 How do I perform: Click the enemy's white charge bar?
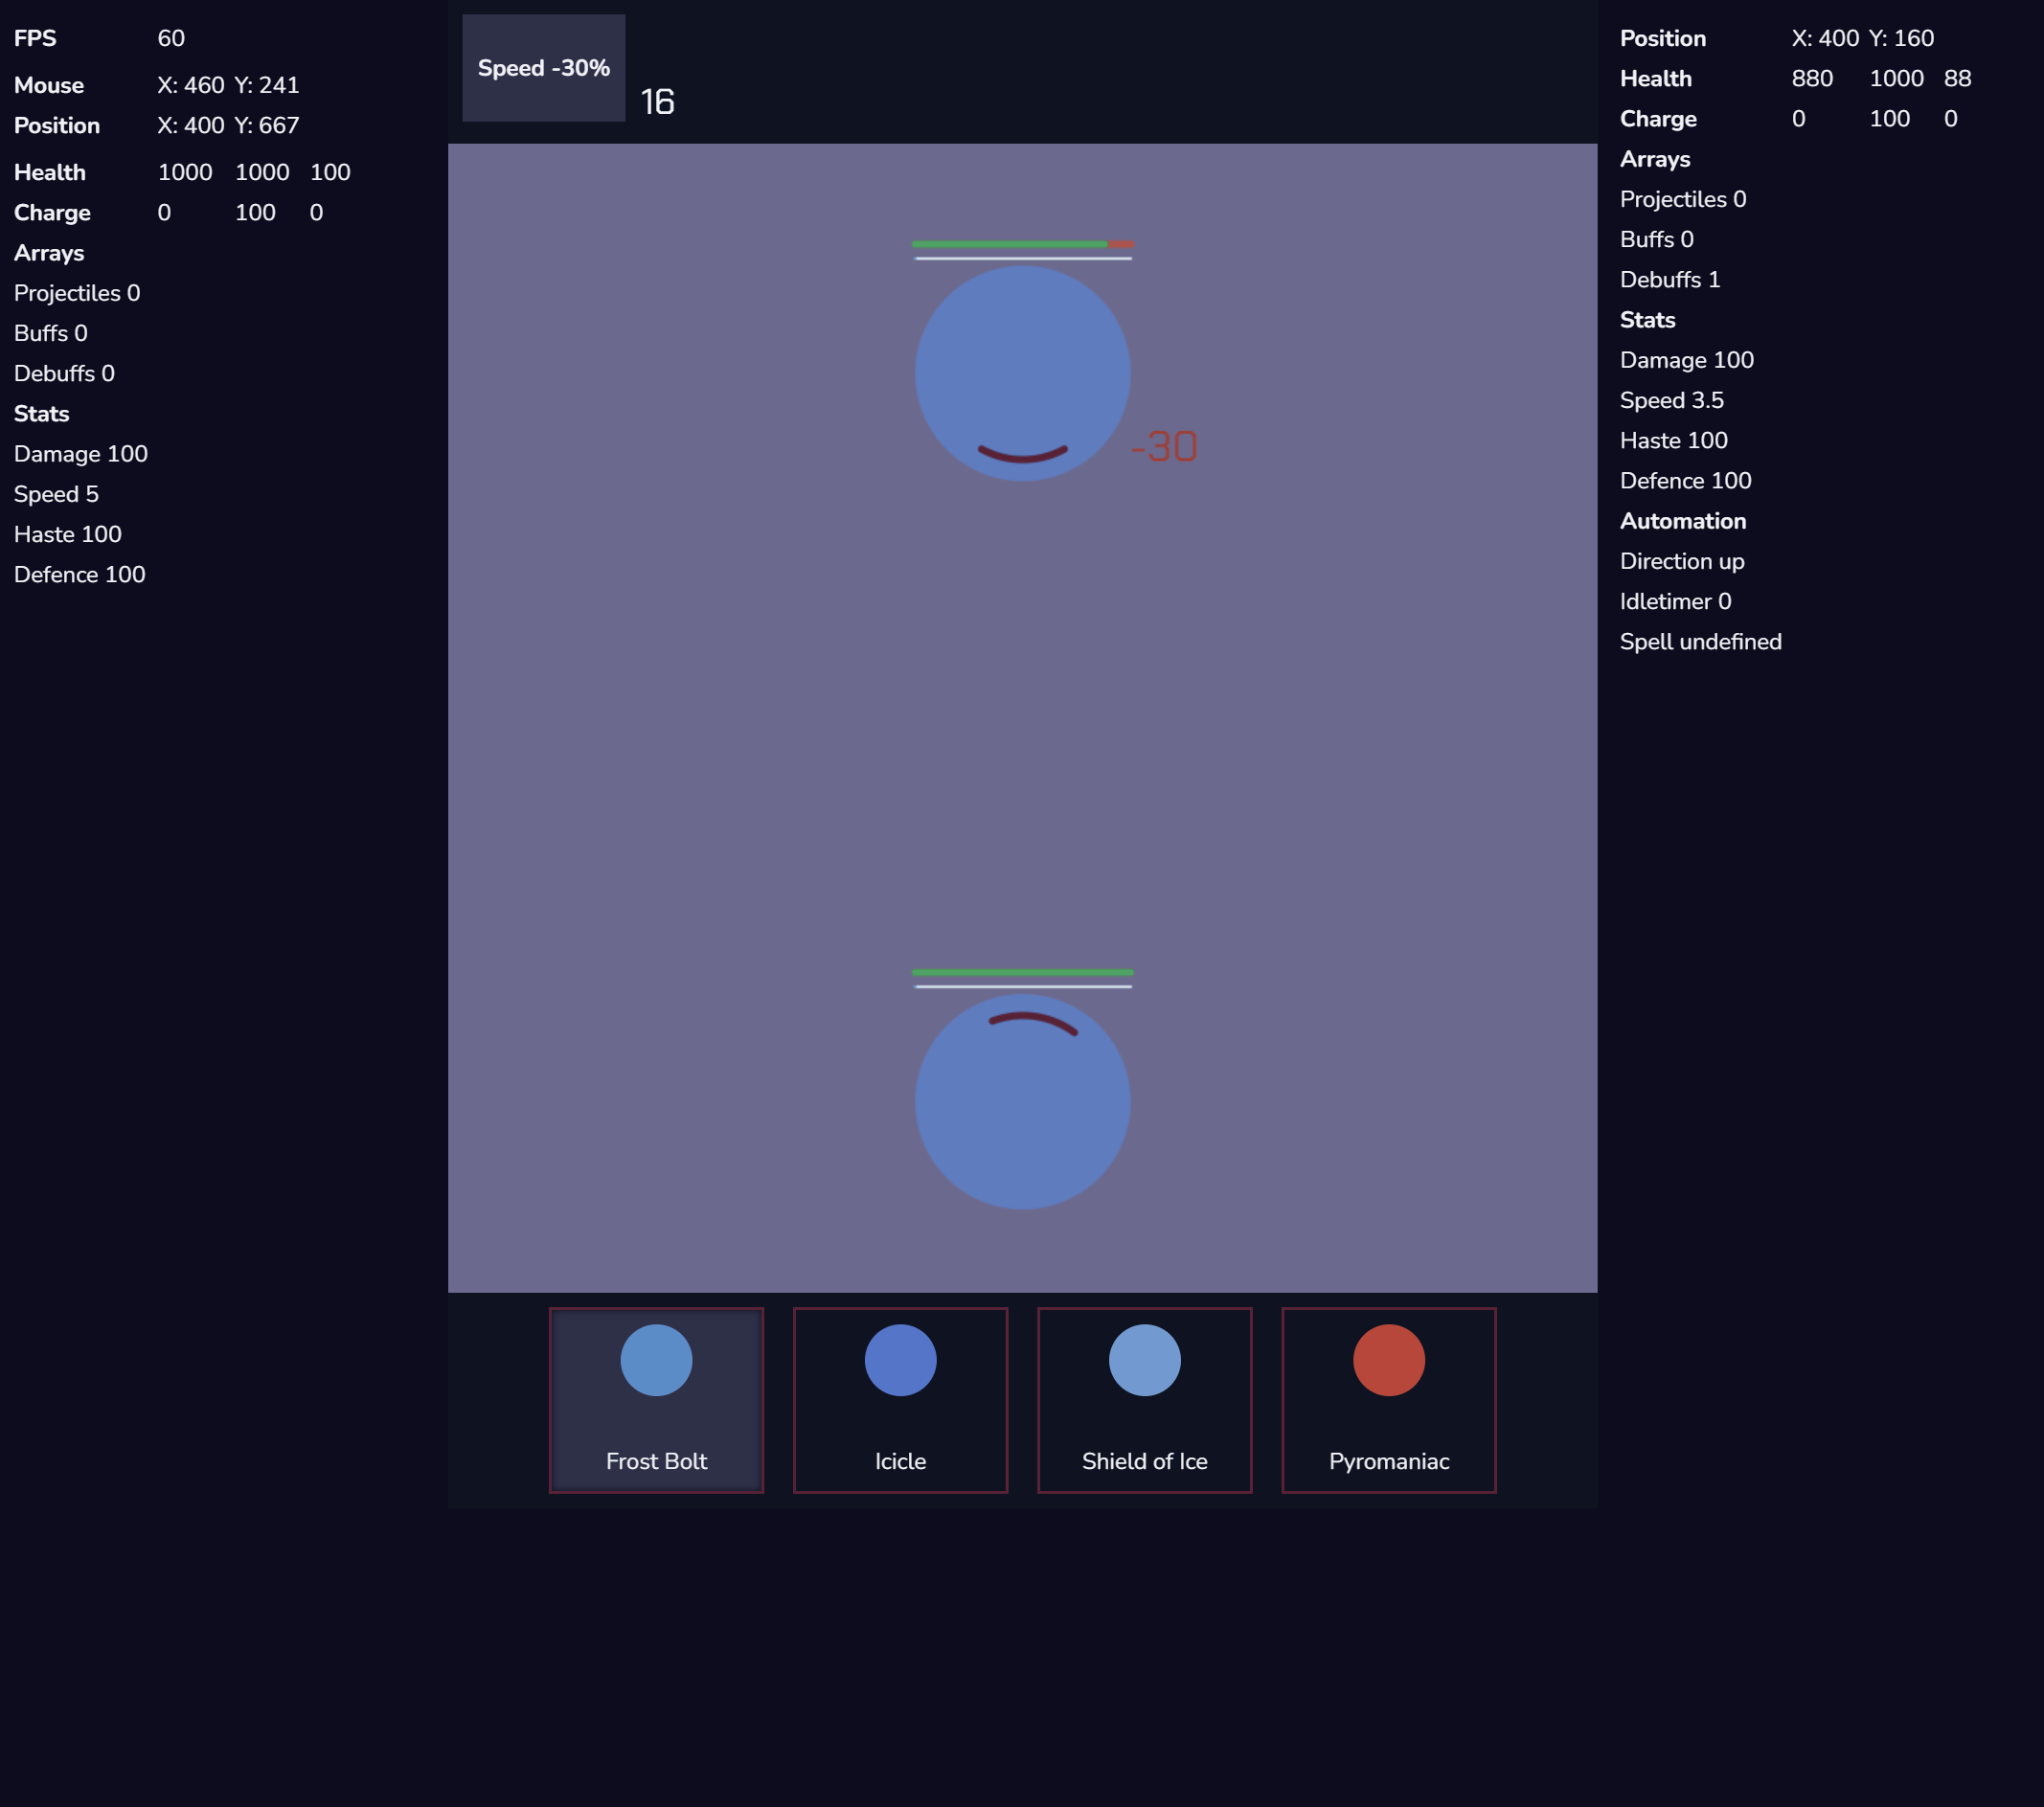click(1022, 258)
